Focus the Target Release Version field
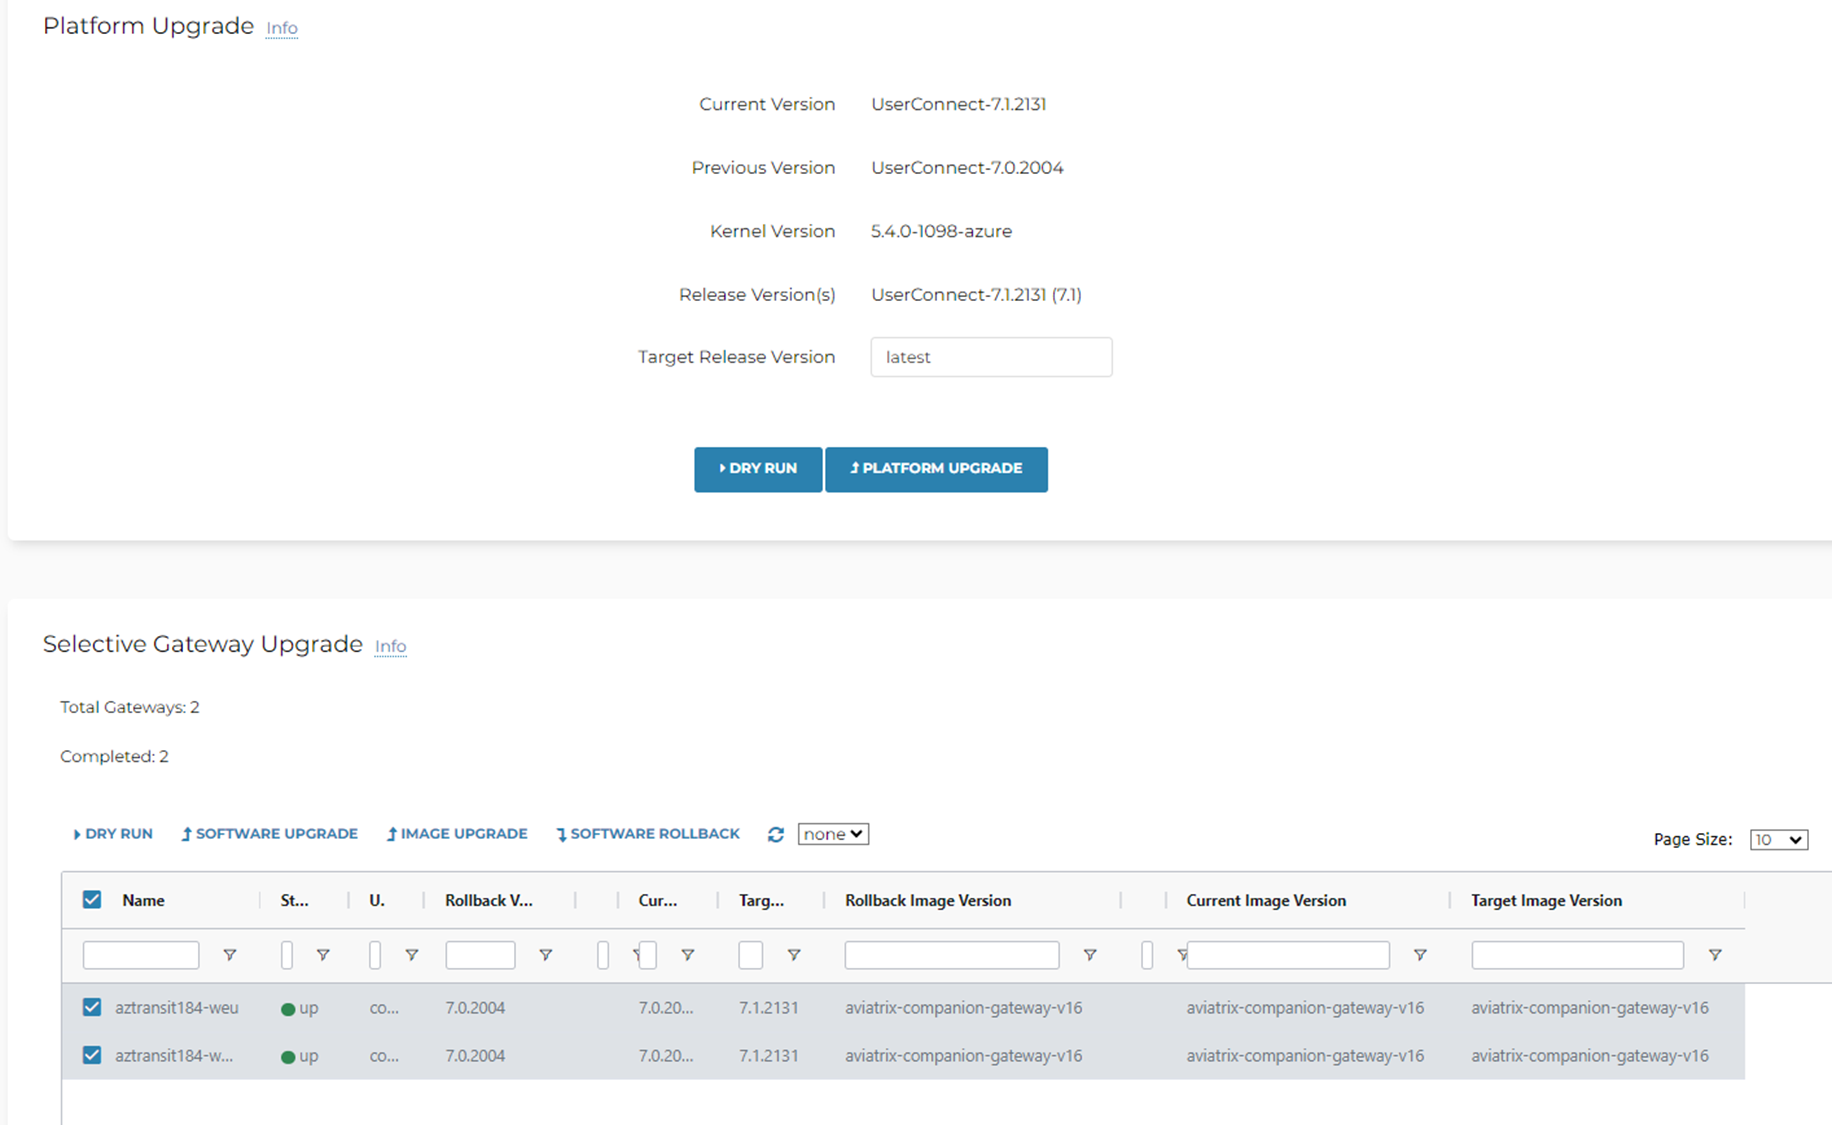Screen dimensions: 1832x1125 tap(991, 357)
